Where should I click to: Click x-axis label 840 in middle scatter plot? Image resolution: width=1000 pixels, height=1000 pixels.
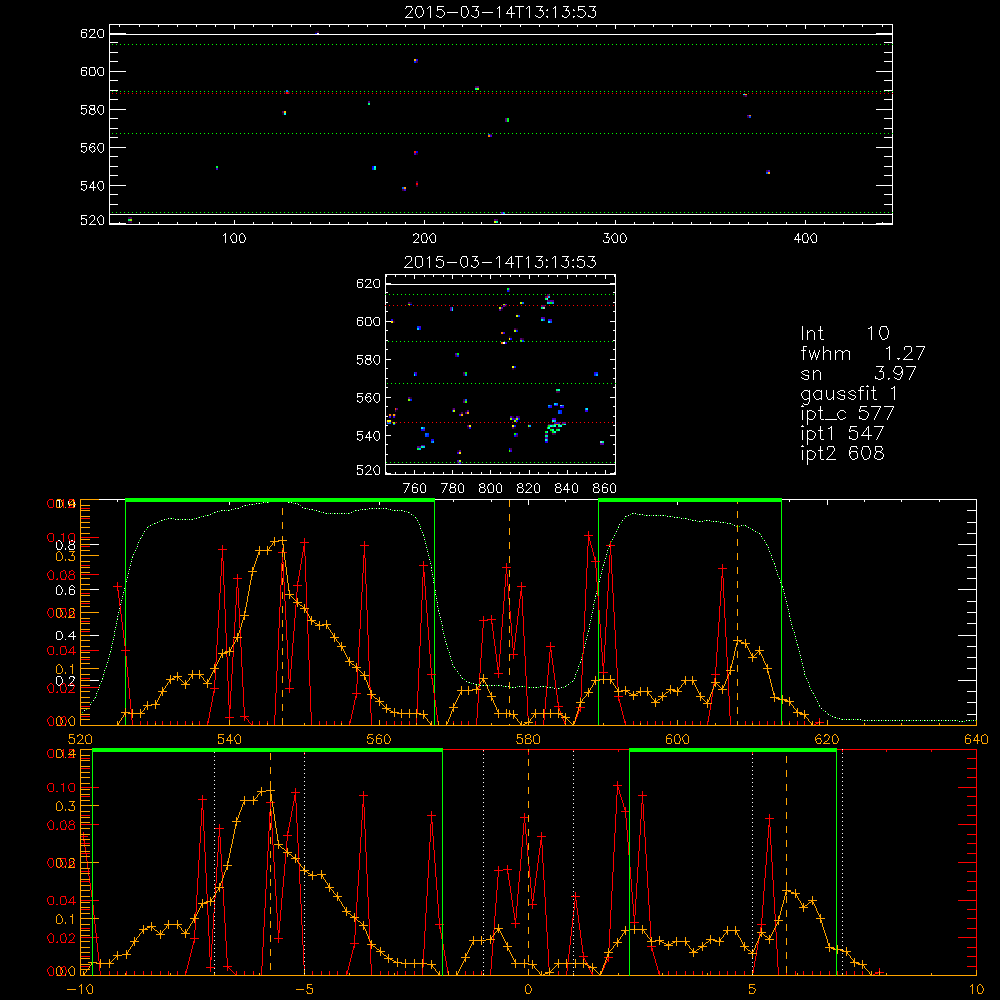tap(567, 489)
